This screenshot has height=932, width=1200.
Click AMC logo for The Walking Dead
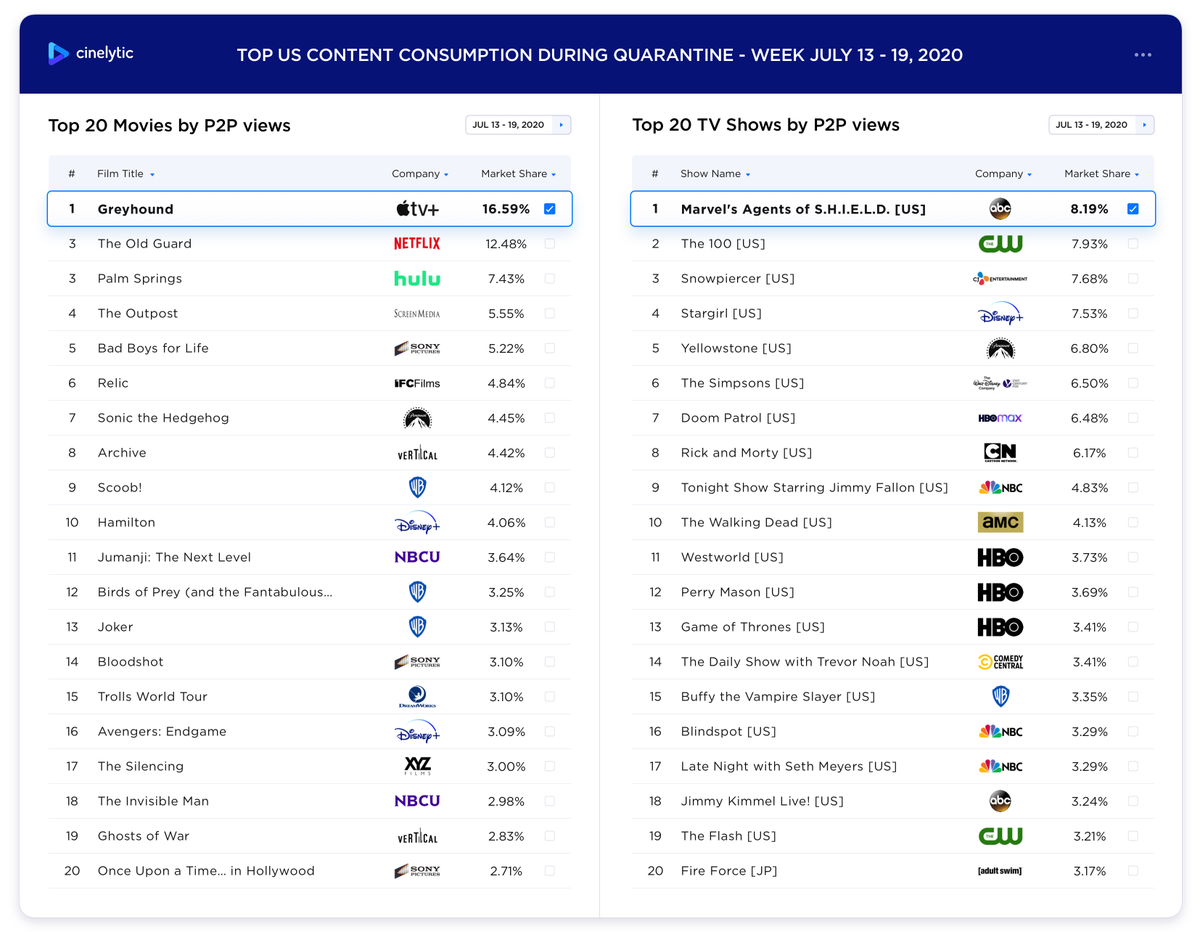[x=1000, y=522]
